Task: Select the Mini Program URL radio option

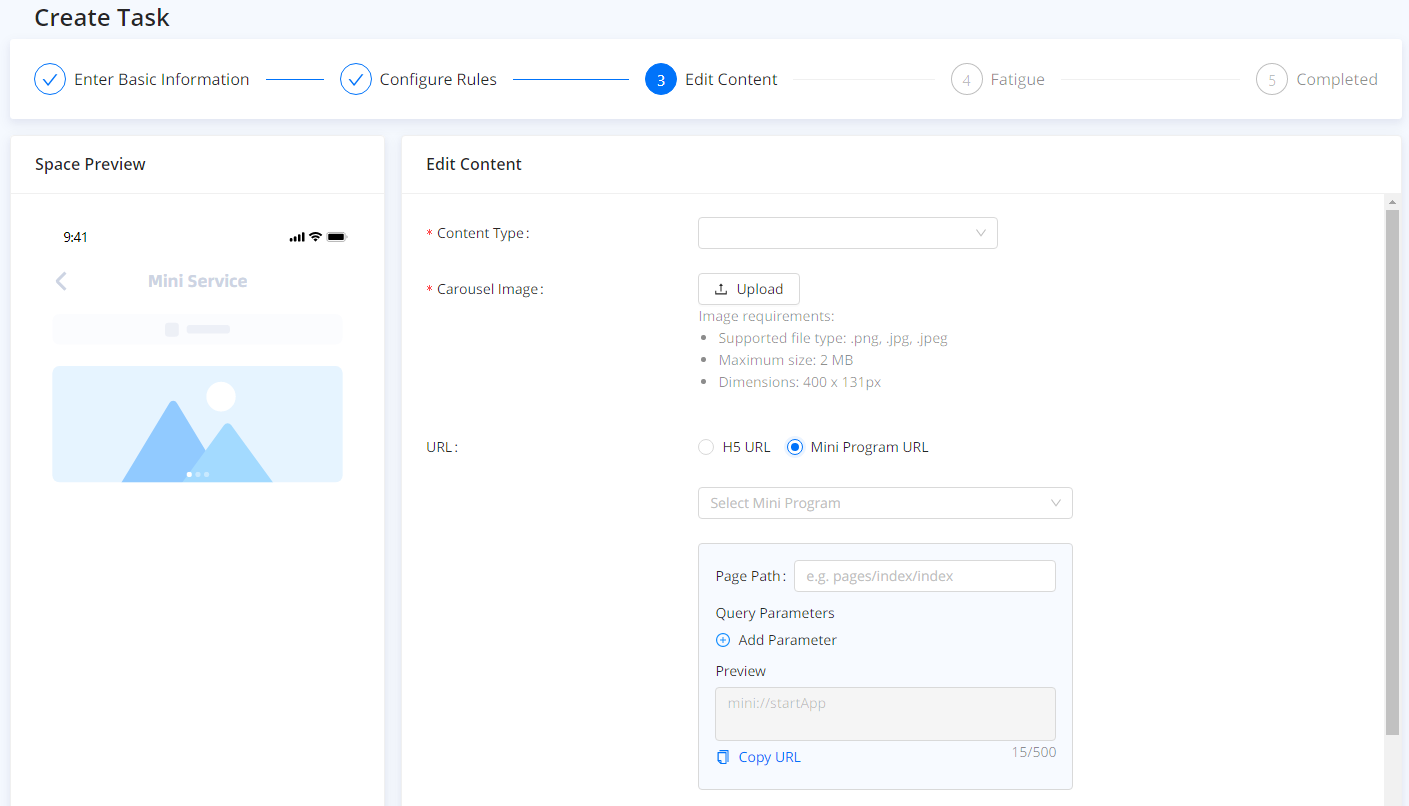Action: [x=795, y=447]
